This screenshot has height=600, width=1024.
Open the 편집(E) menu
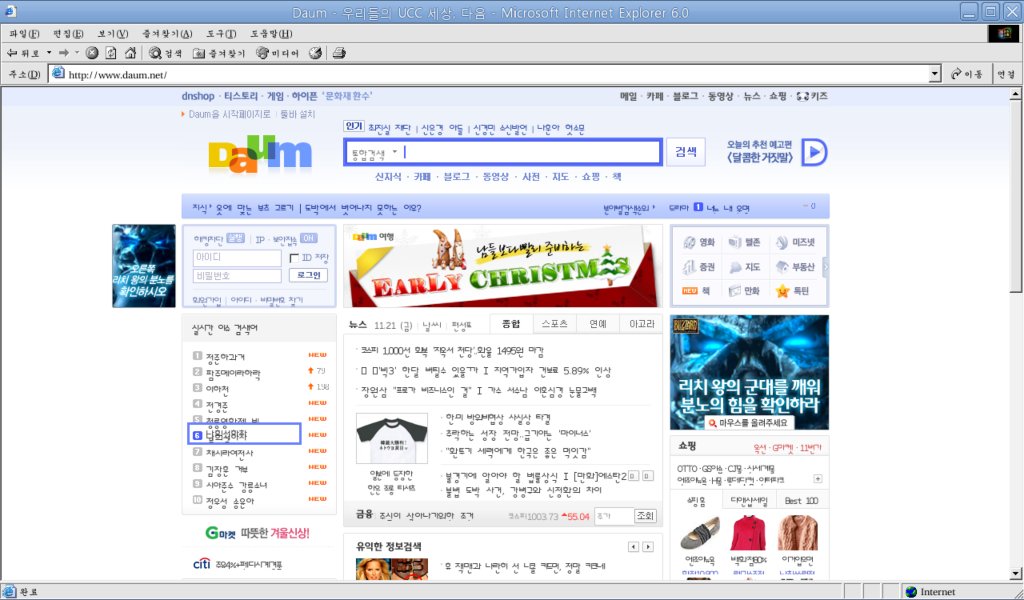click(68, 33)
